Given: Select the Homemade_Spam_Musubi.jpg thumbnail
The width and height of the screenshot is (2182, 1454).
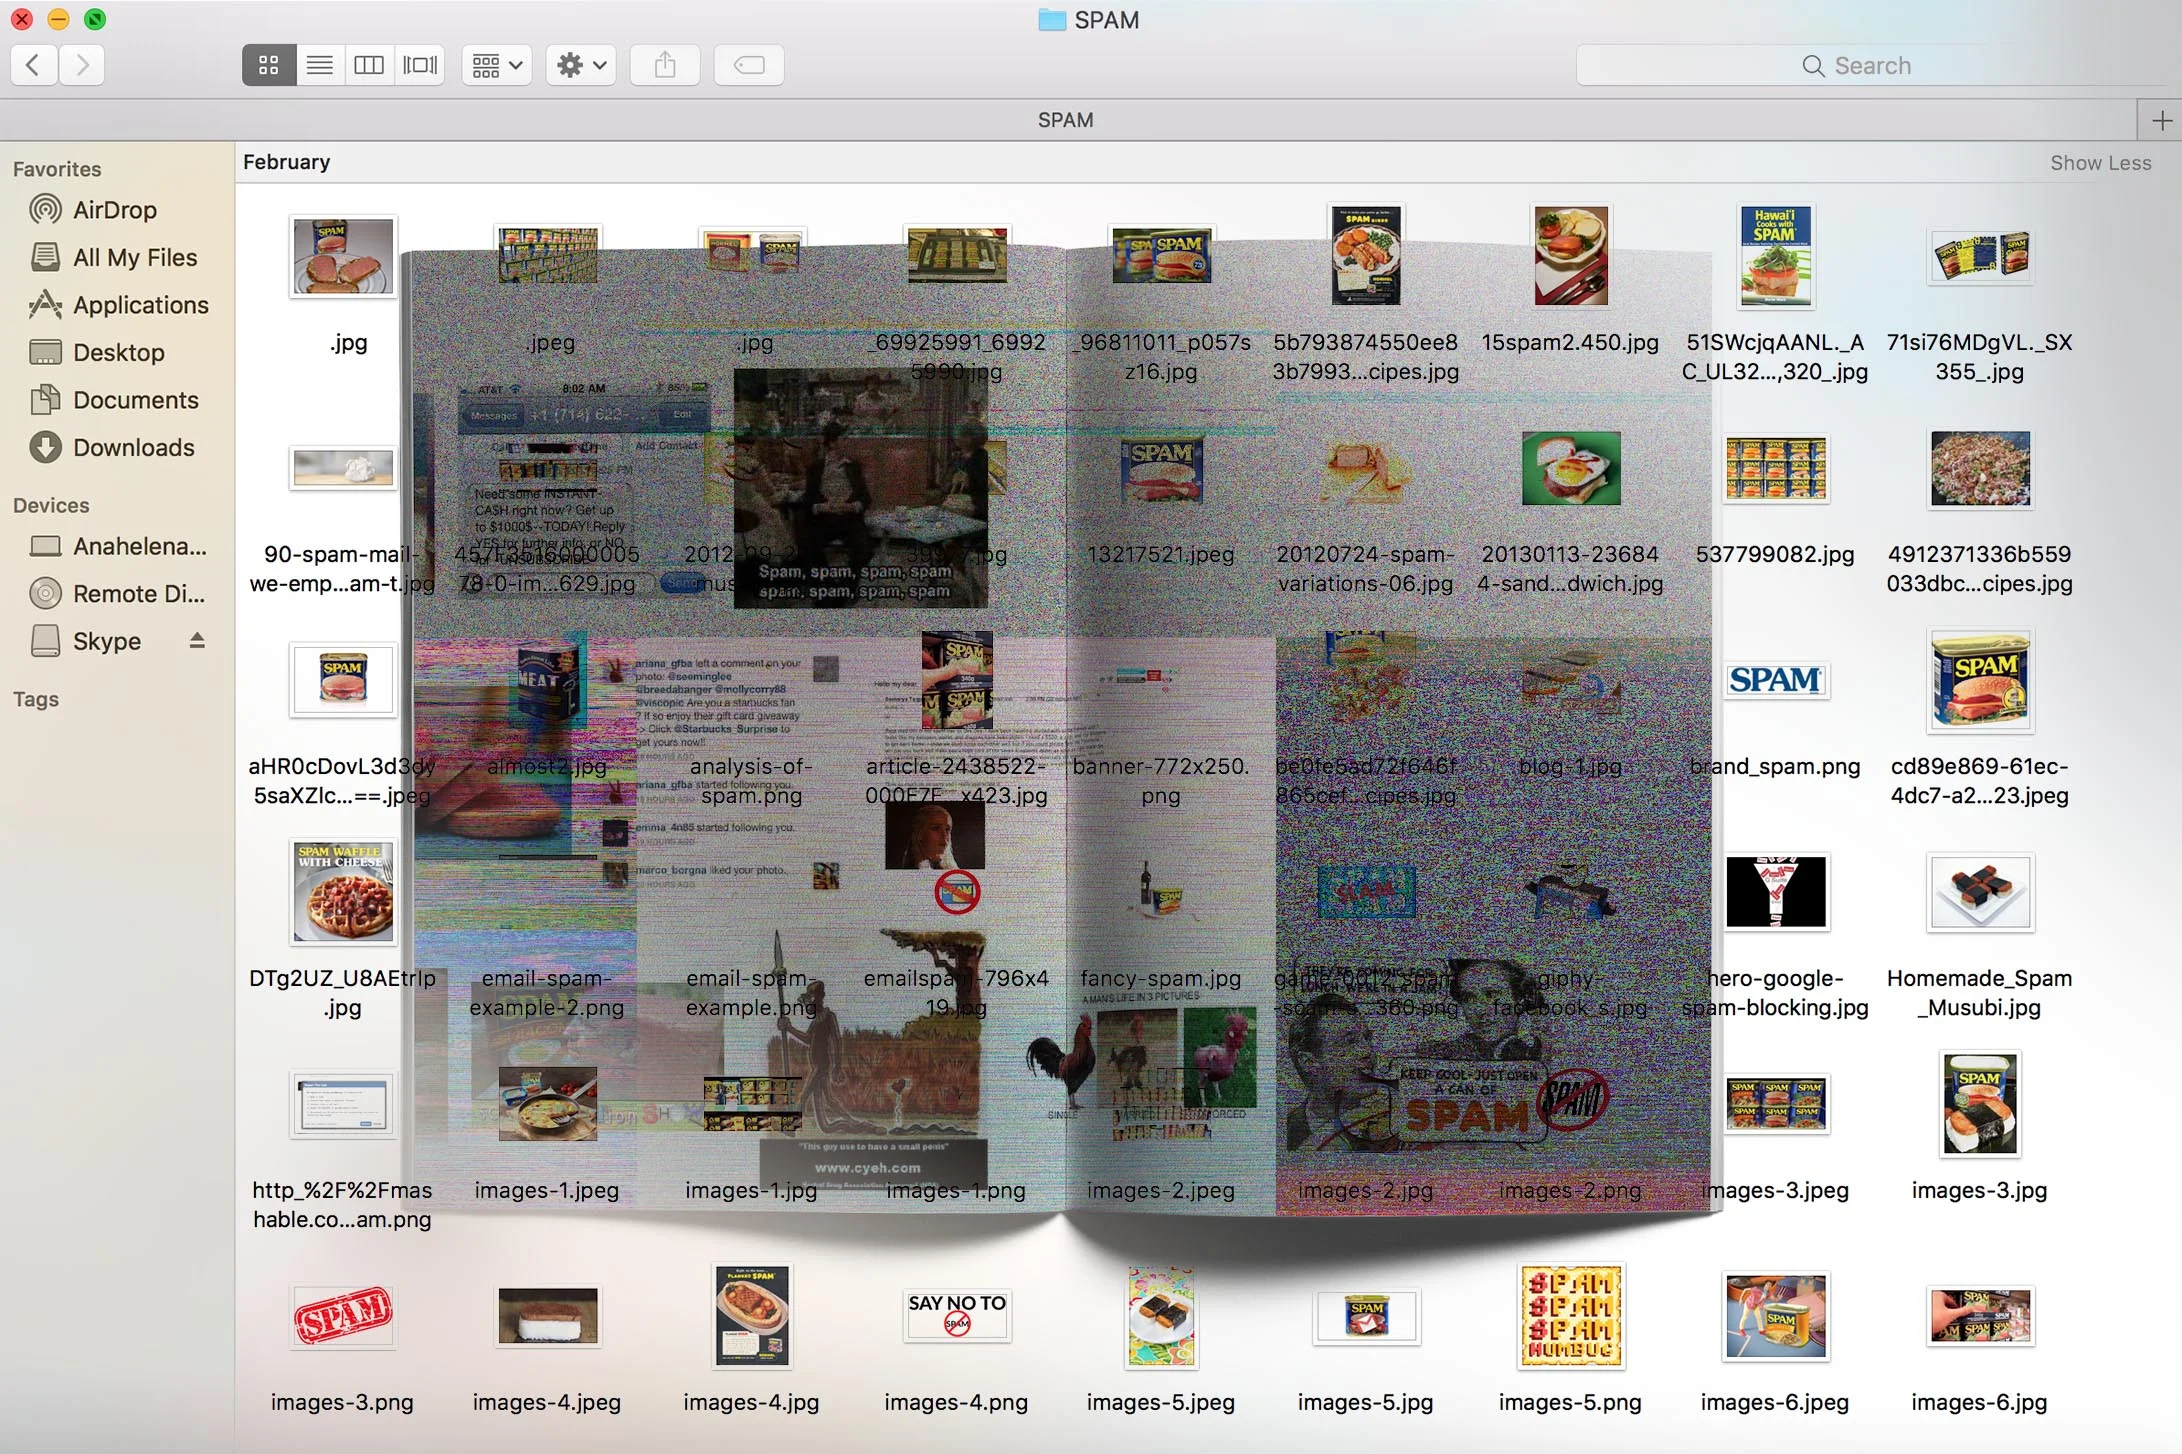Looking at the screenshot, I should [x=1979, y=893].
